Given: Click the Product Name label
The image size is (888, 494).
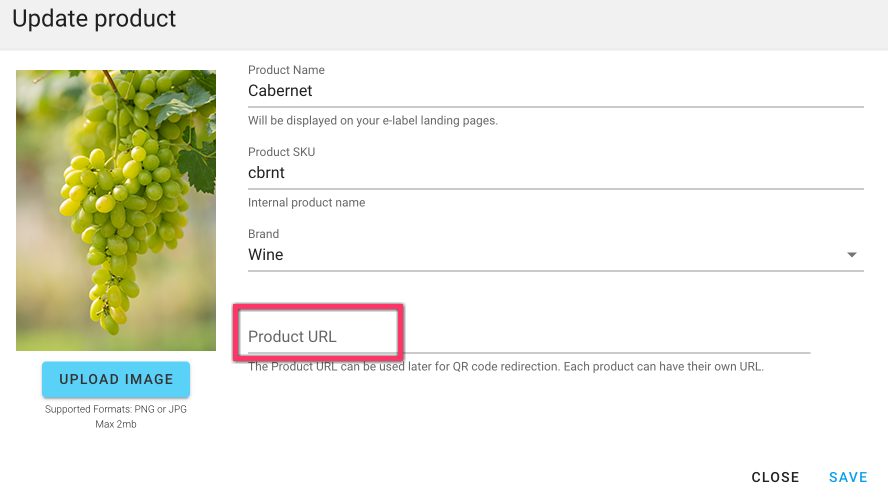Looking at the screenshot, I should click(286, 70).
